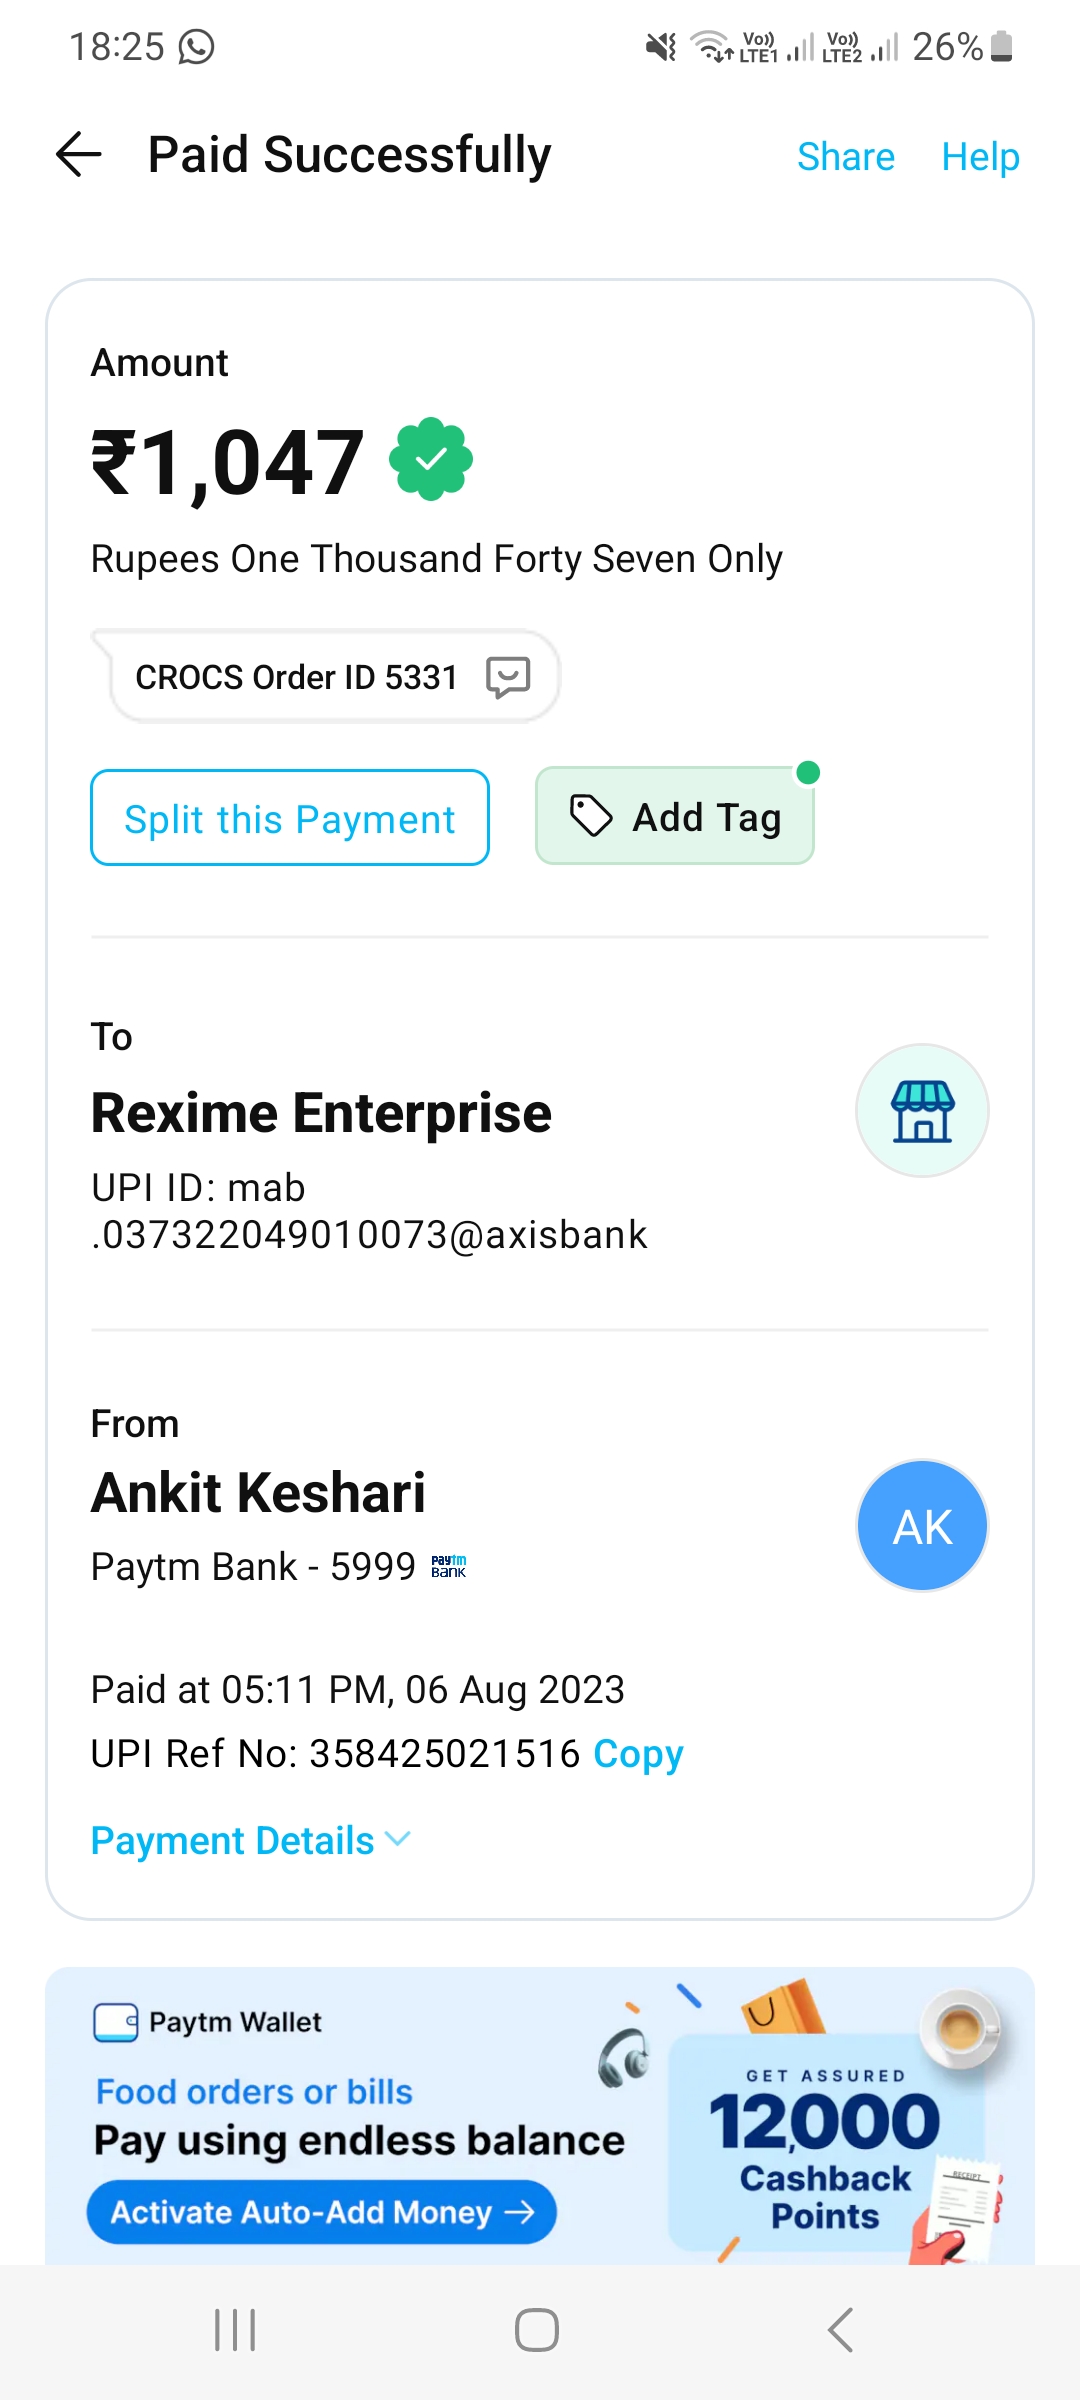Tap the green verified checkmark badge
Screen dimensions: 1080x2400
tap(431, 459)
